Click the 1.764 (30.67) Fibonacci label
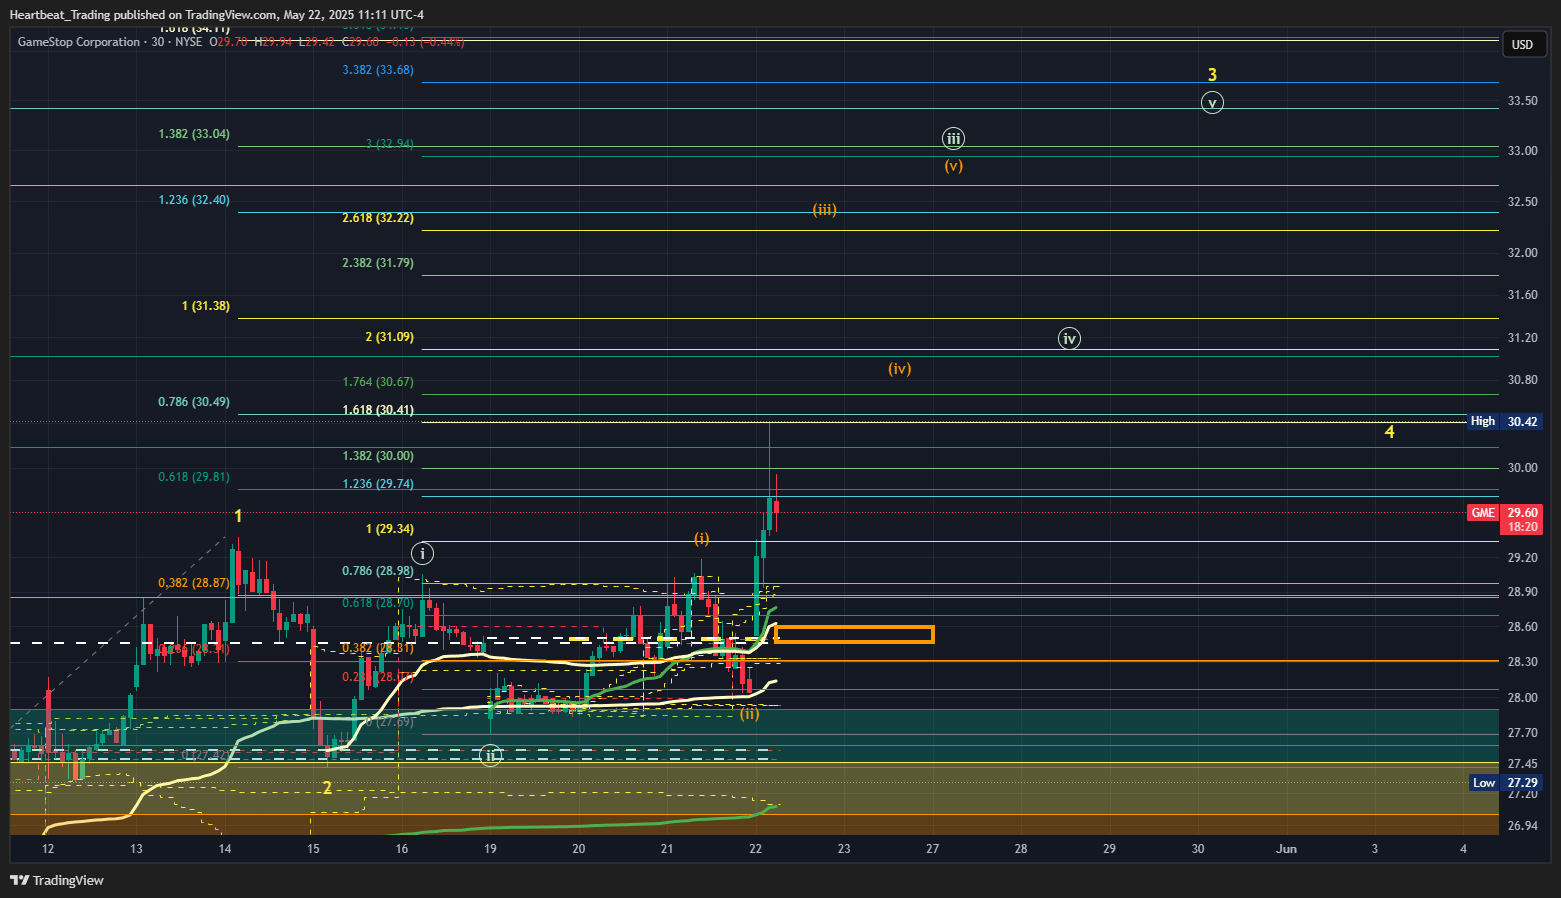The image size is (1561, 898). coord(378,382)
